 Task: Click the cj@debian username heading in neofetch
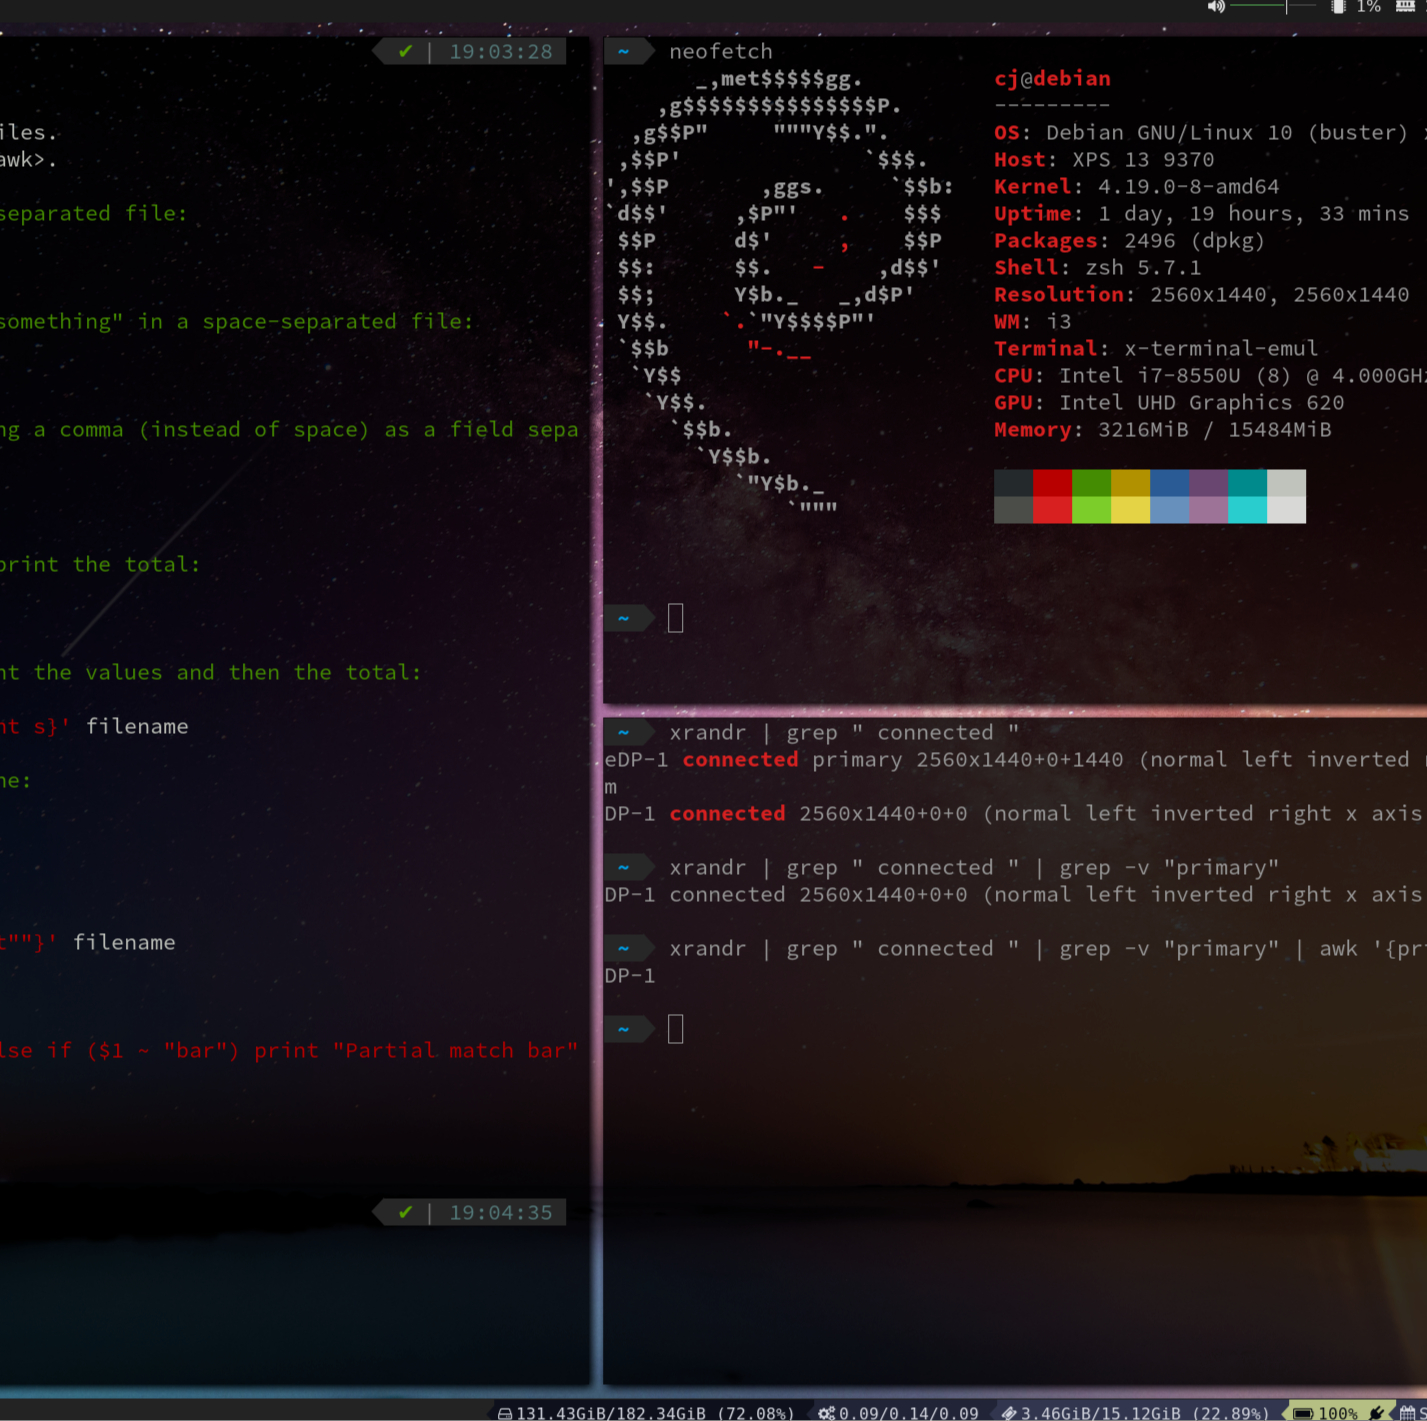click(1052, 78)
